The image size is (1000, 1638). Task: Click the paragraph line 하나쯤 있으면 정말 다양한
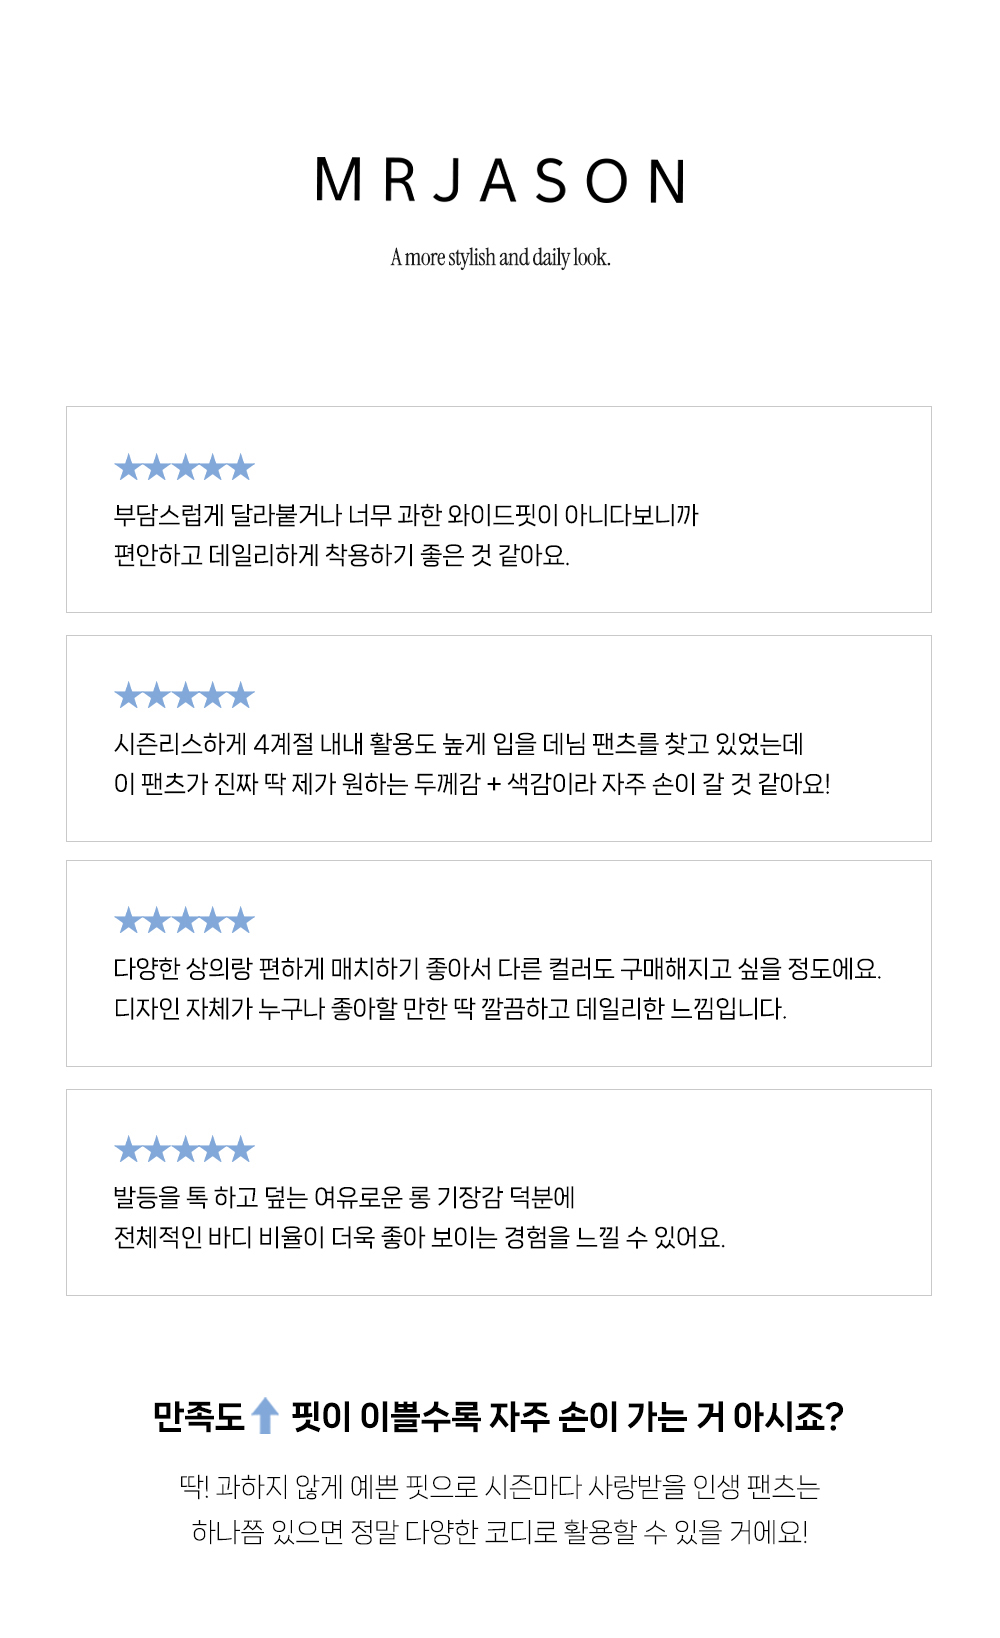[500, 1532]
